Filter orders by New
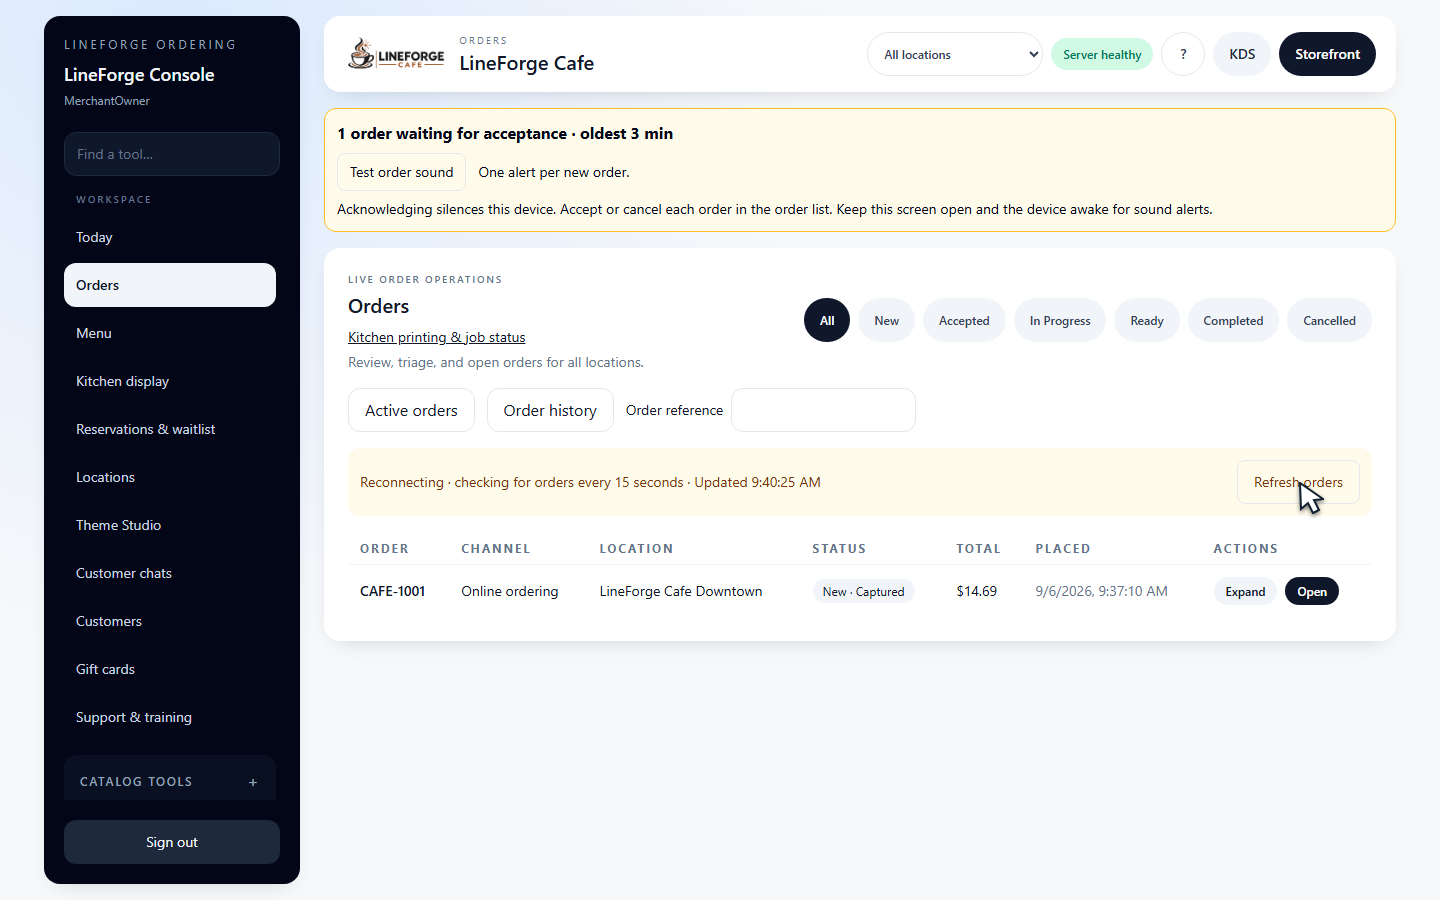 (x=886, y=320)
